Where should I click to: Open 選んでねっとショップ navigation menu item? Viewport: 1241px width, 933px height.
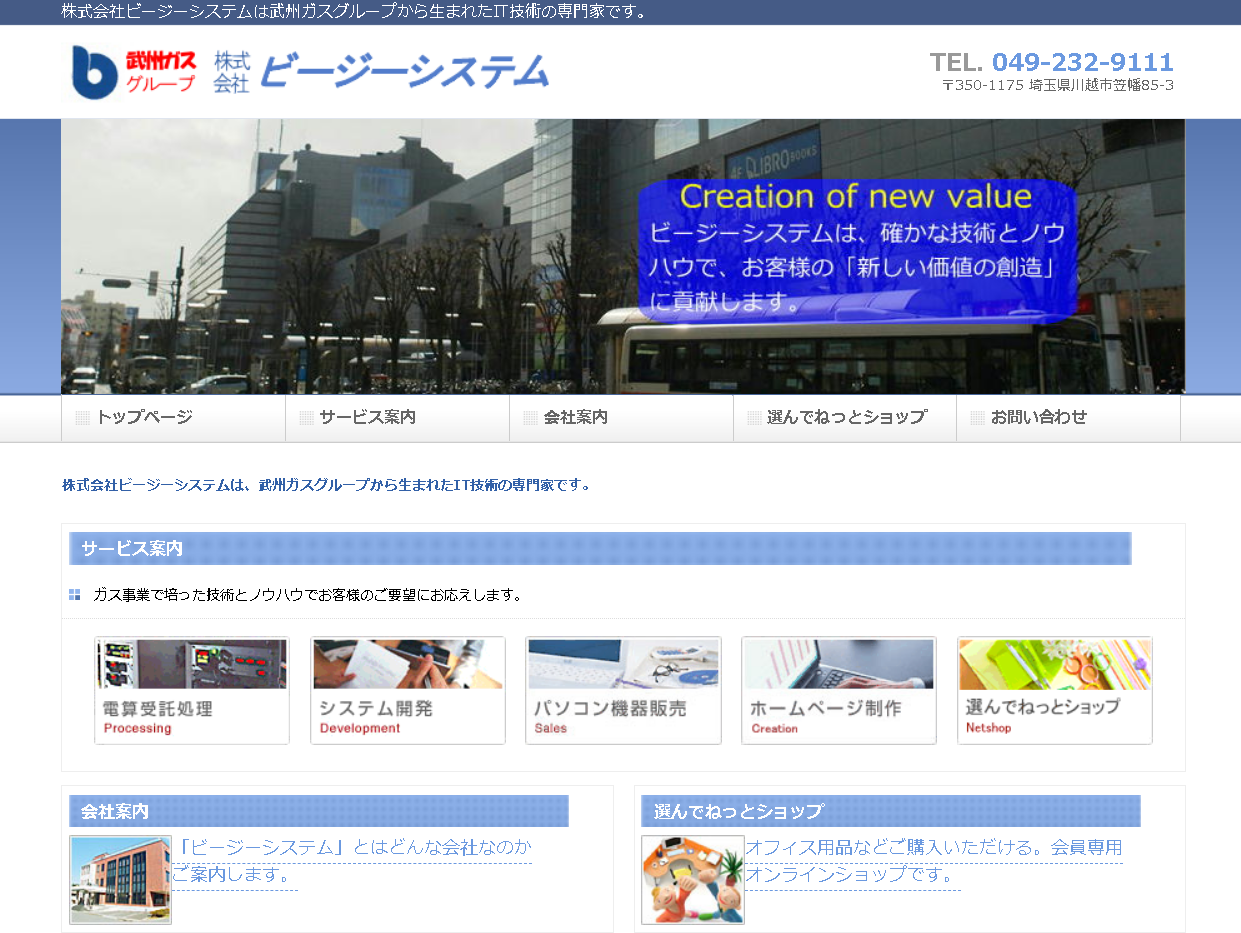coord(846,418)
